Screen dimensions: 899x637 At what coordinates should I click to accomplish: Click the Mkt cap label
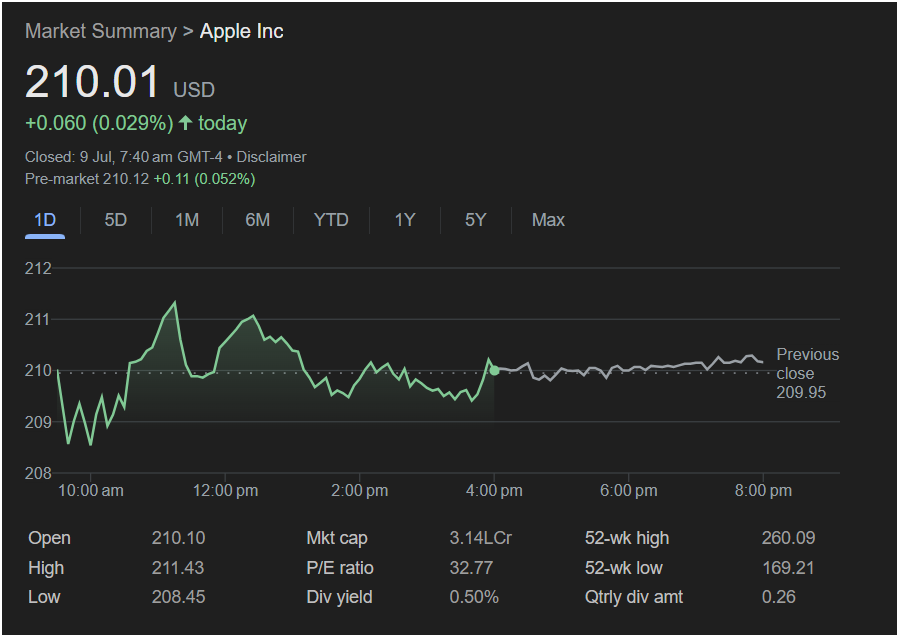(337, 538)
